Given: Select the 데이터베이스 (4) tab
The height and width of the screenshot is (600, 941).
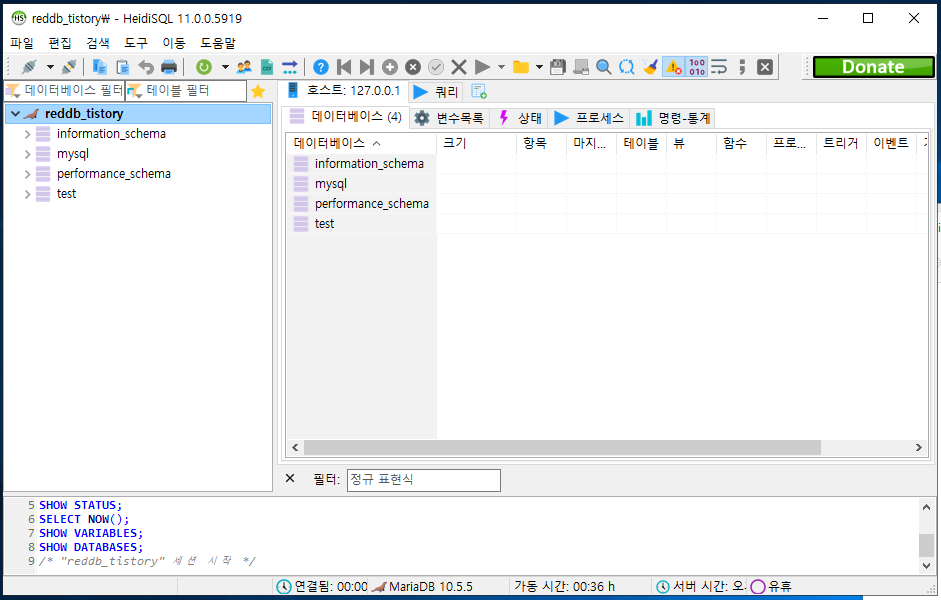Looking at the screenshot, I should 346,116.
